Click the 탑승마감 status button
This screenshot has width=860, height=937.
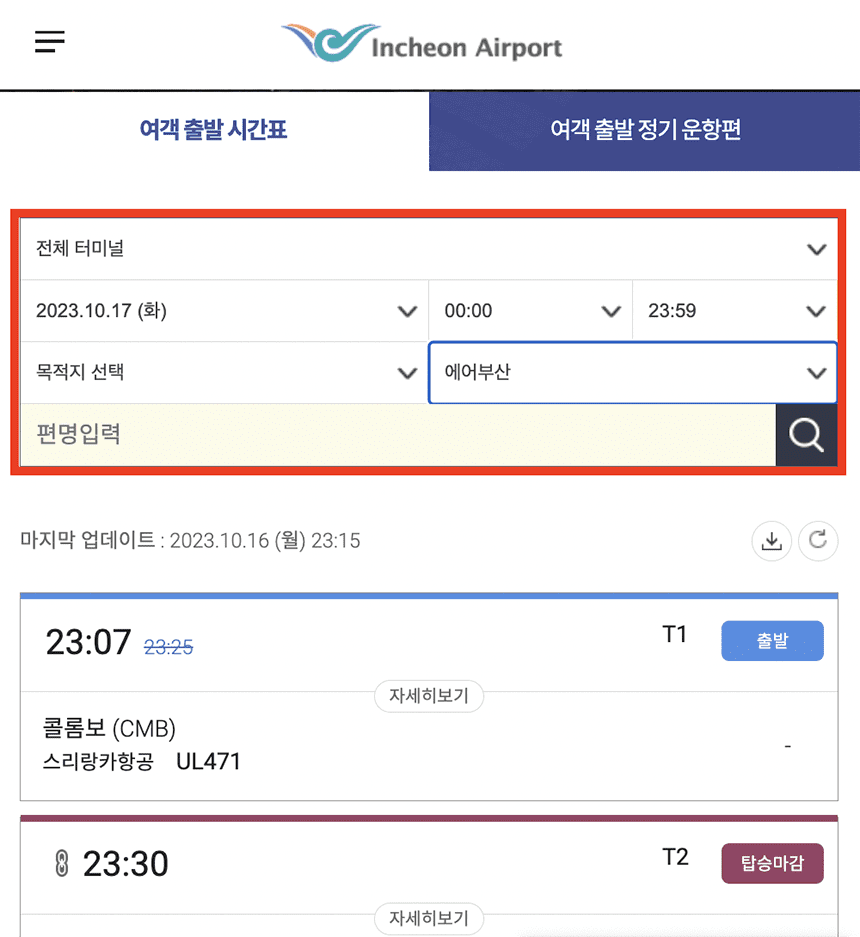pos(772,863)
